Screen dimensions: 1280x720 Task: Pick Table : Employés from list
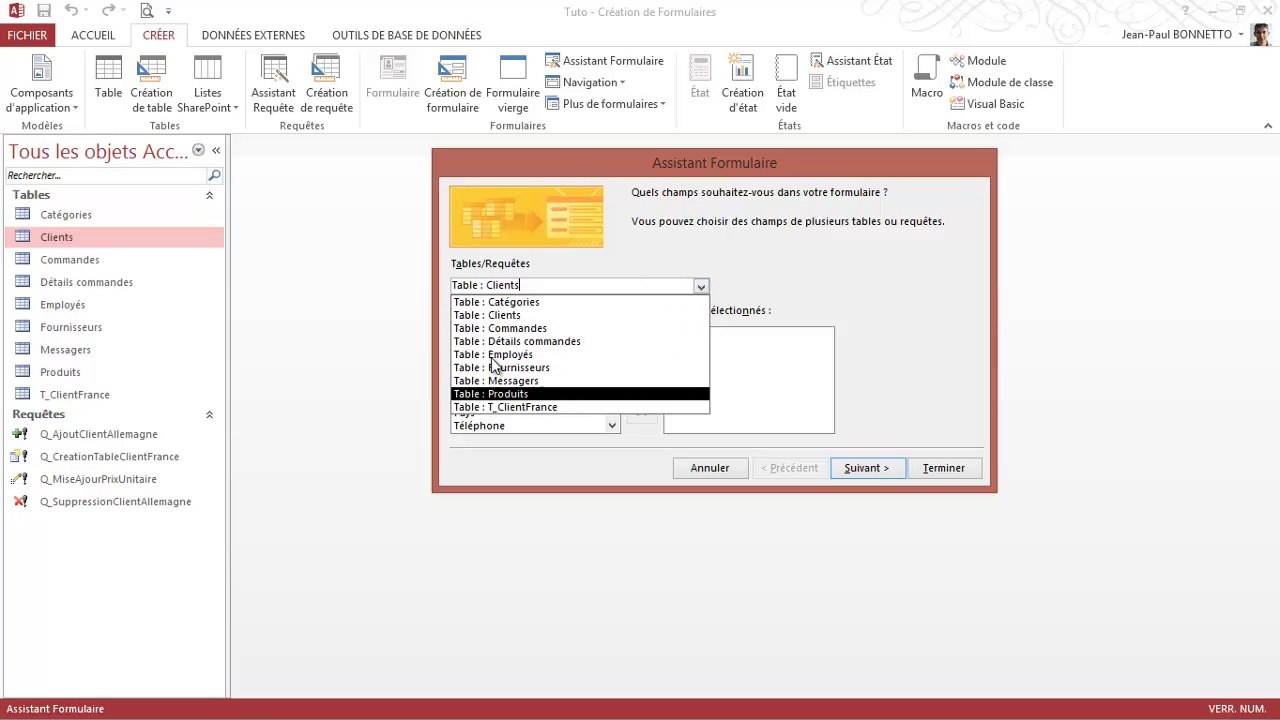click(580, 354)
